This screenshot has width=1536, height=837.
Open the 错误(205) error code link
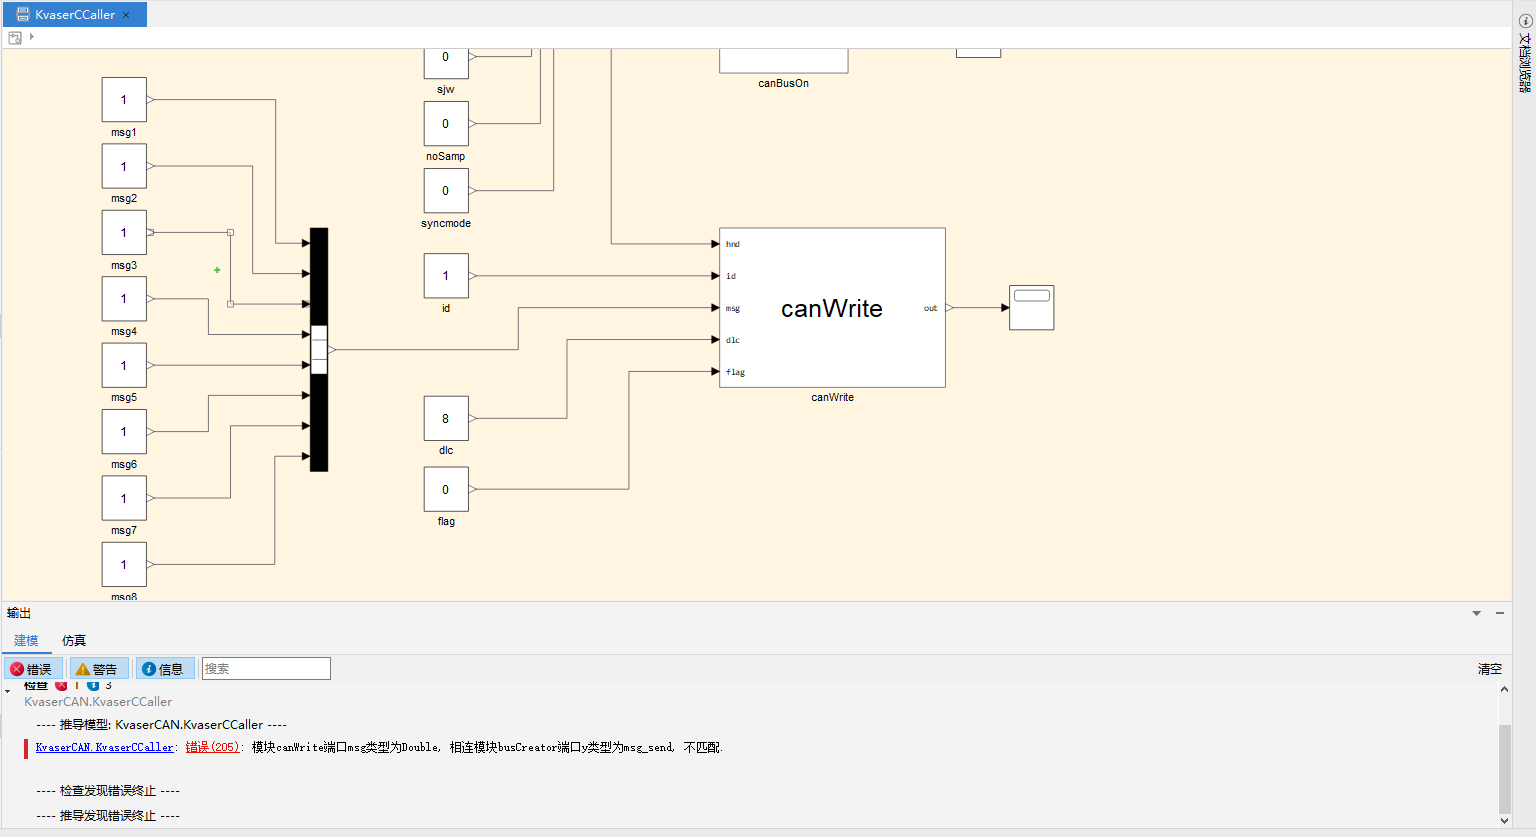click(213, 747)
